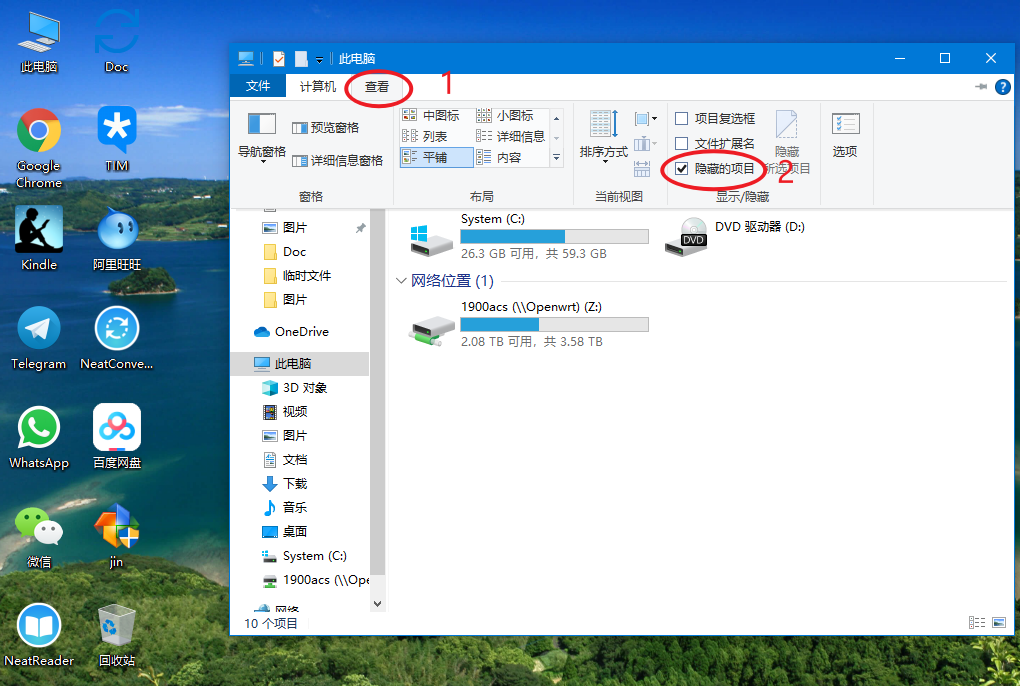
Task: Select the 百度网盘 desktop icon
Action: coord(116,437)
